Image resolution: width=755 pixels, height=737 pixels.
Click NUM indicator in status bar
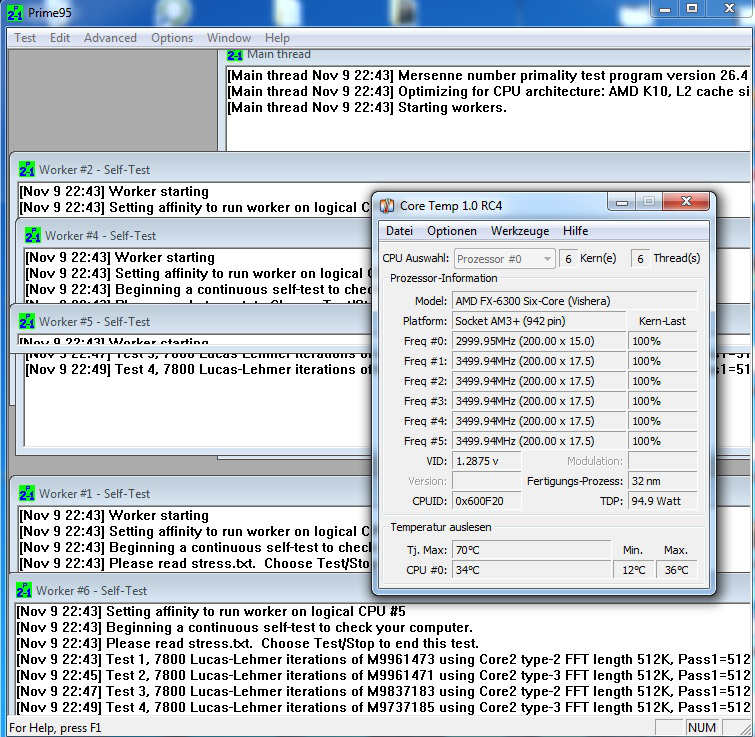pos(702,727)
